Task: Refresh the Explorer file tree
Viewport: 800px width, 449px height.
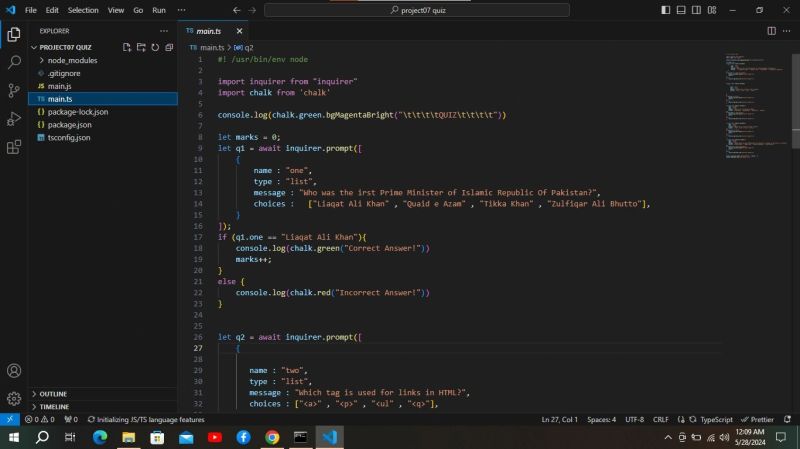Action: (x=155, y=47)
